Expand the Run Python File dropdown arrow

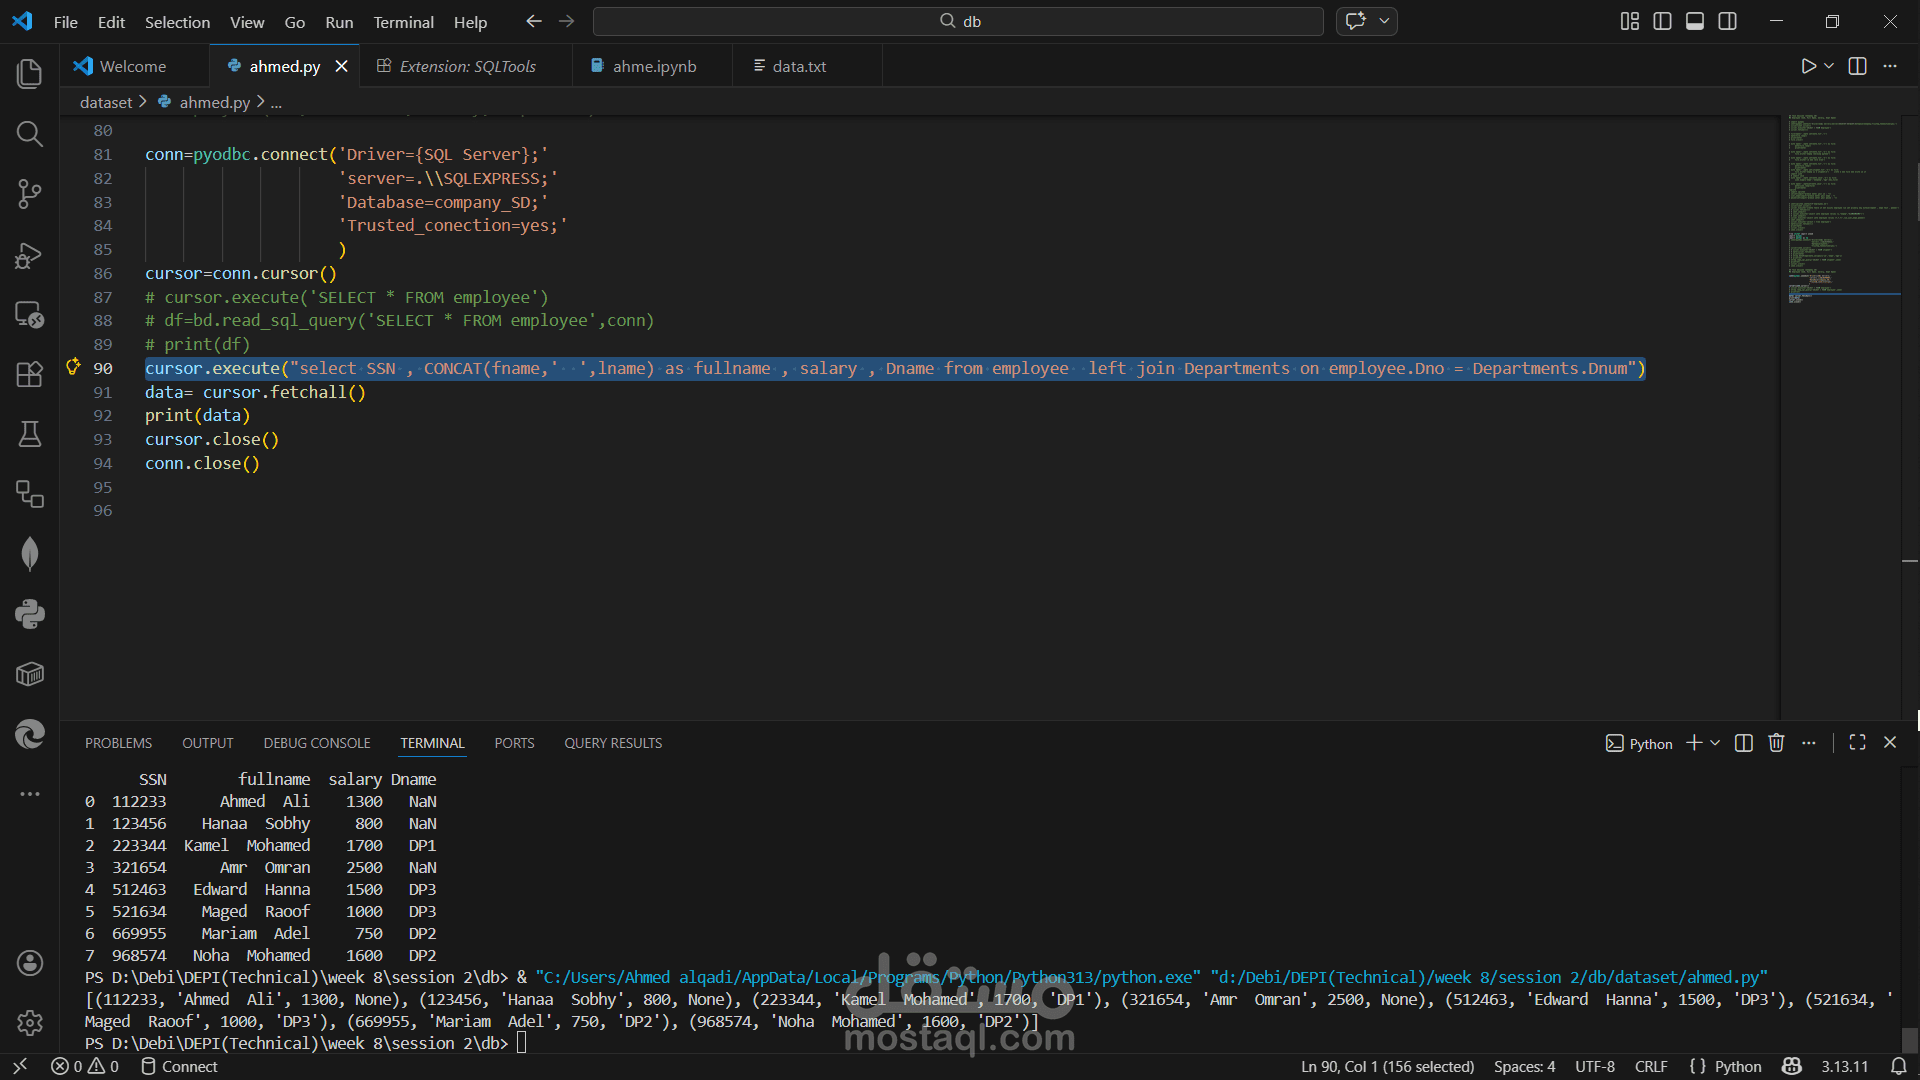click(1829, 66)
